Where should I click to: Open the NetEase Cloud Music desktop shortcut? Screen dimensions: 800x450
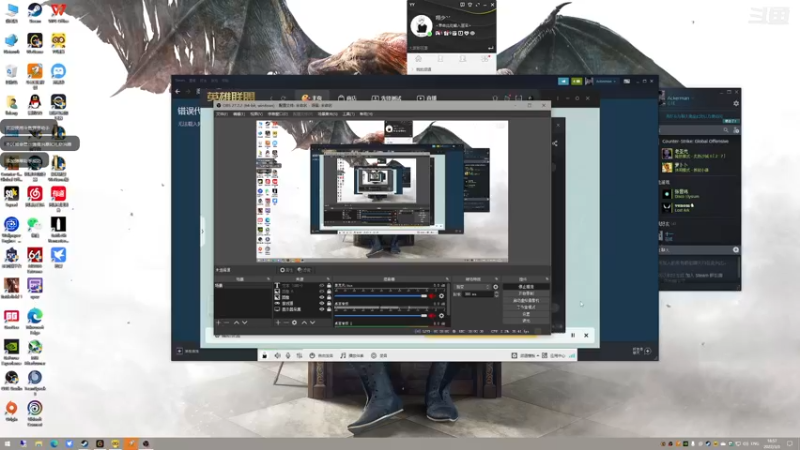(35, 194)
